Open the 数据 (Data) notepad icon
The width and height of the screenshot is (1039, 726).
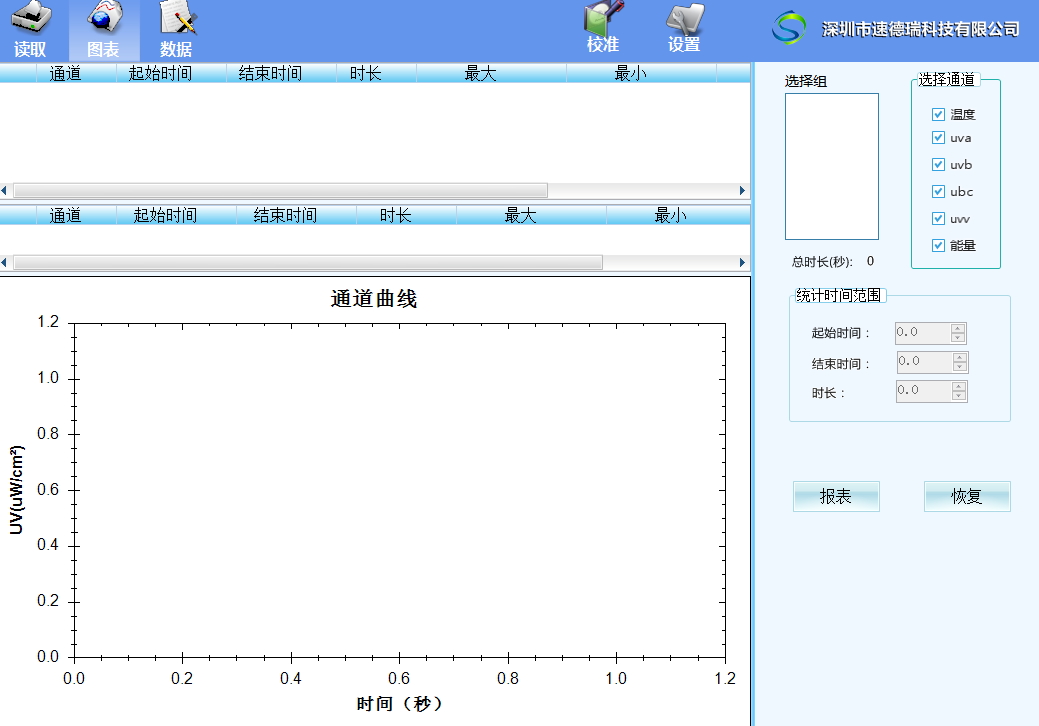coord(177,20)
